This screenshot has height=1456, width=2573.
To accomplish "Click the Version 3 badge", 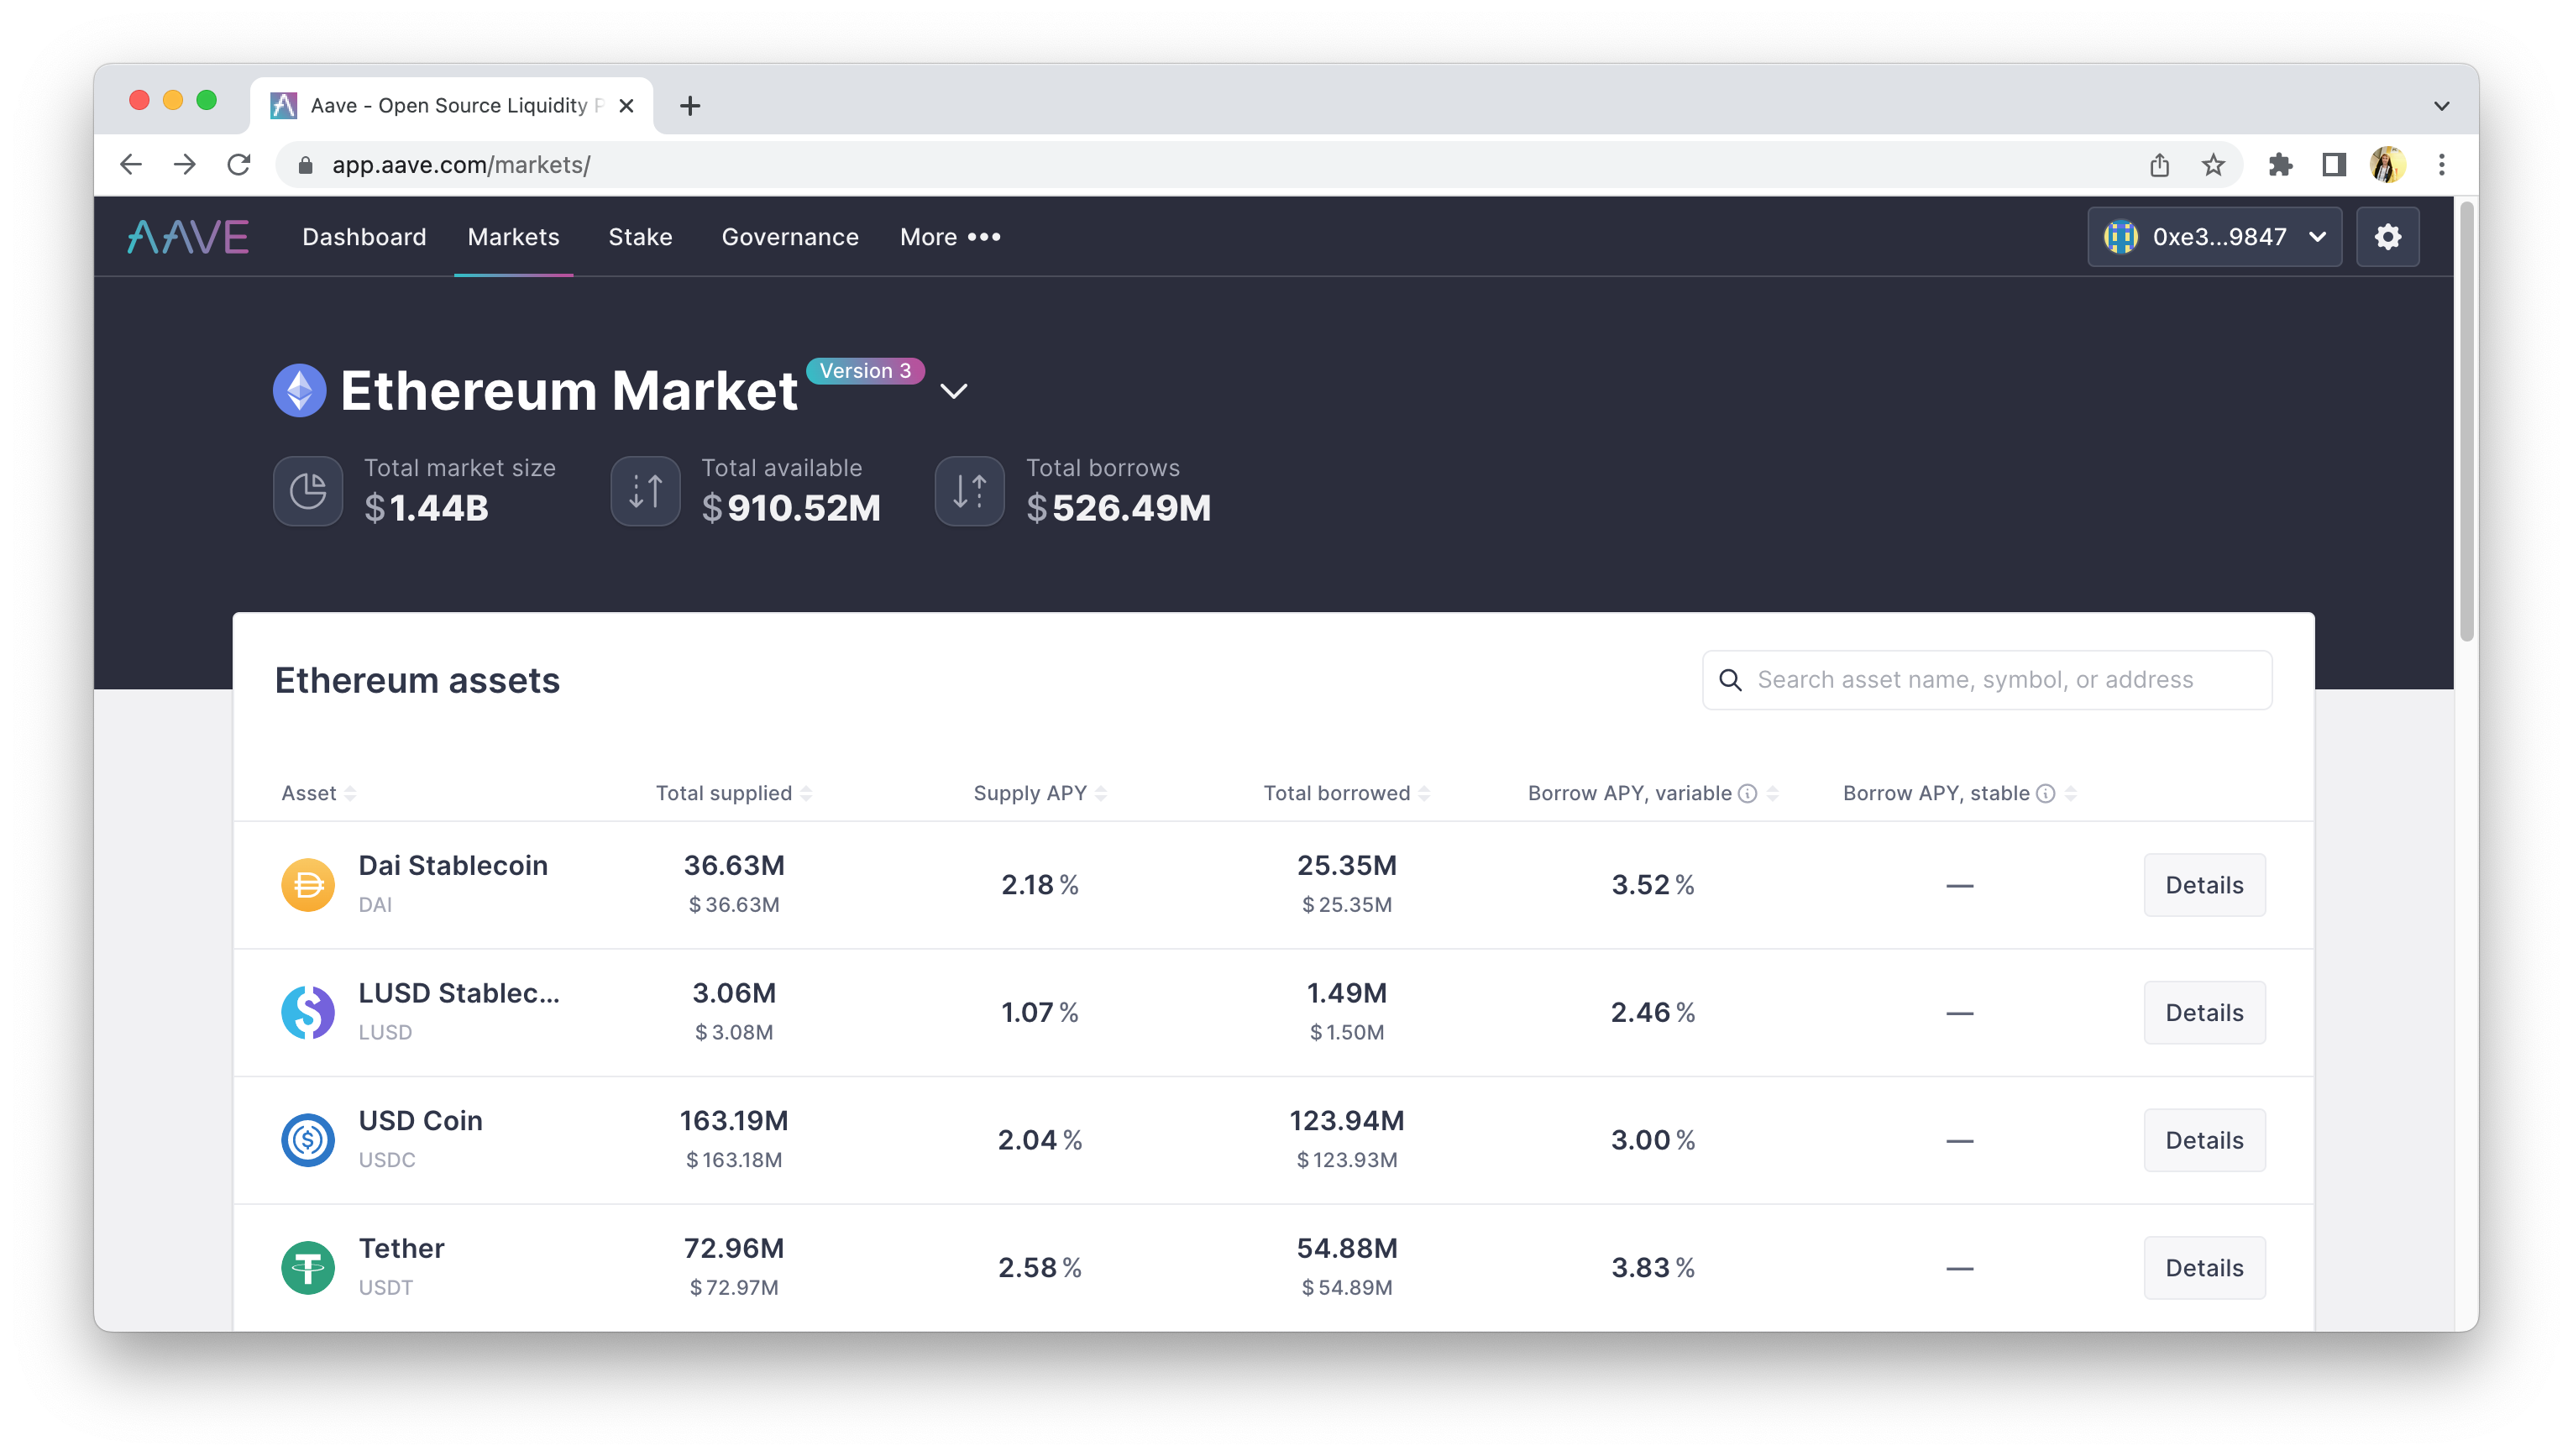I will coord(865,371).
